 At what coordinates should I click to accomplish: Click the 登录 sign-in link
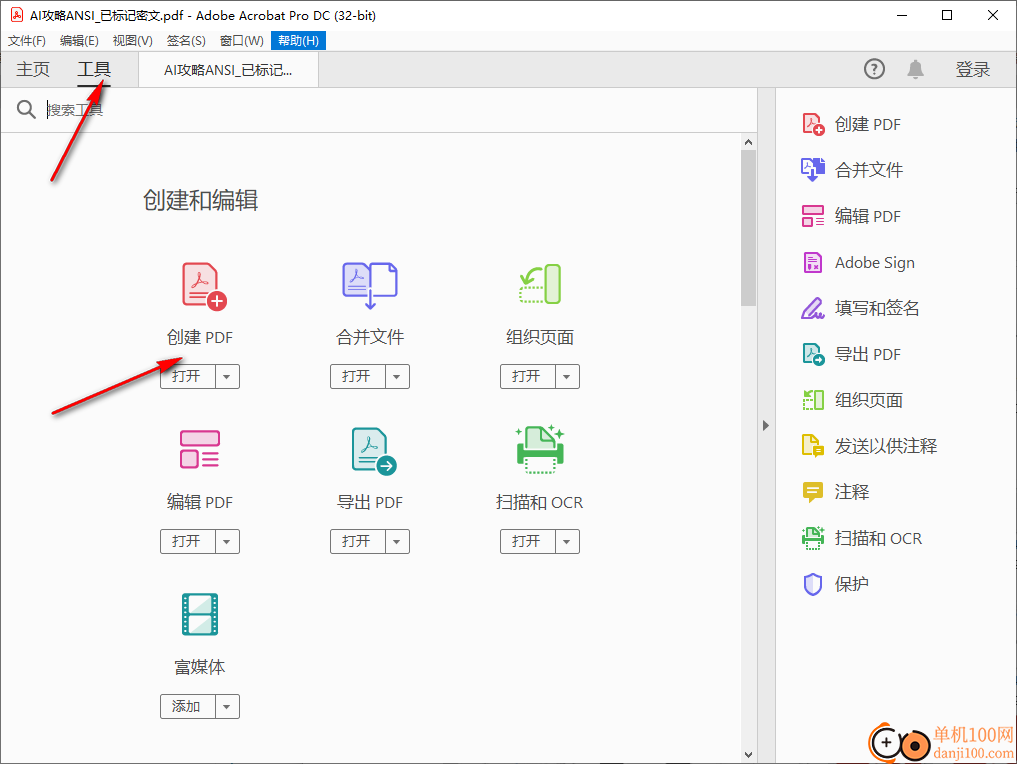click(972, 69)
